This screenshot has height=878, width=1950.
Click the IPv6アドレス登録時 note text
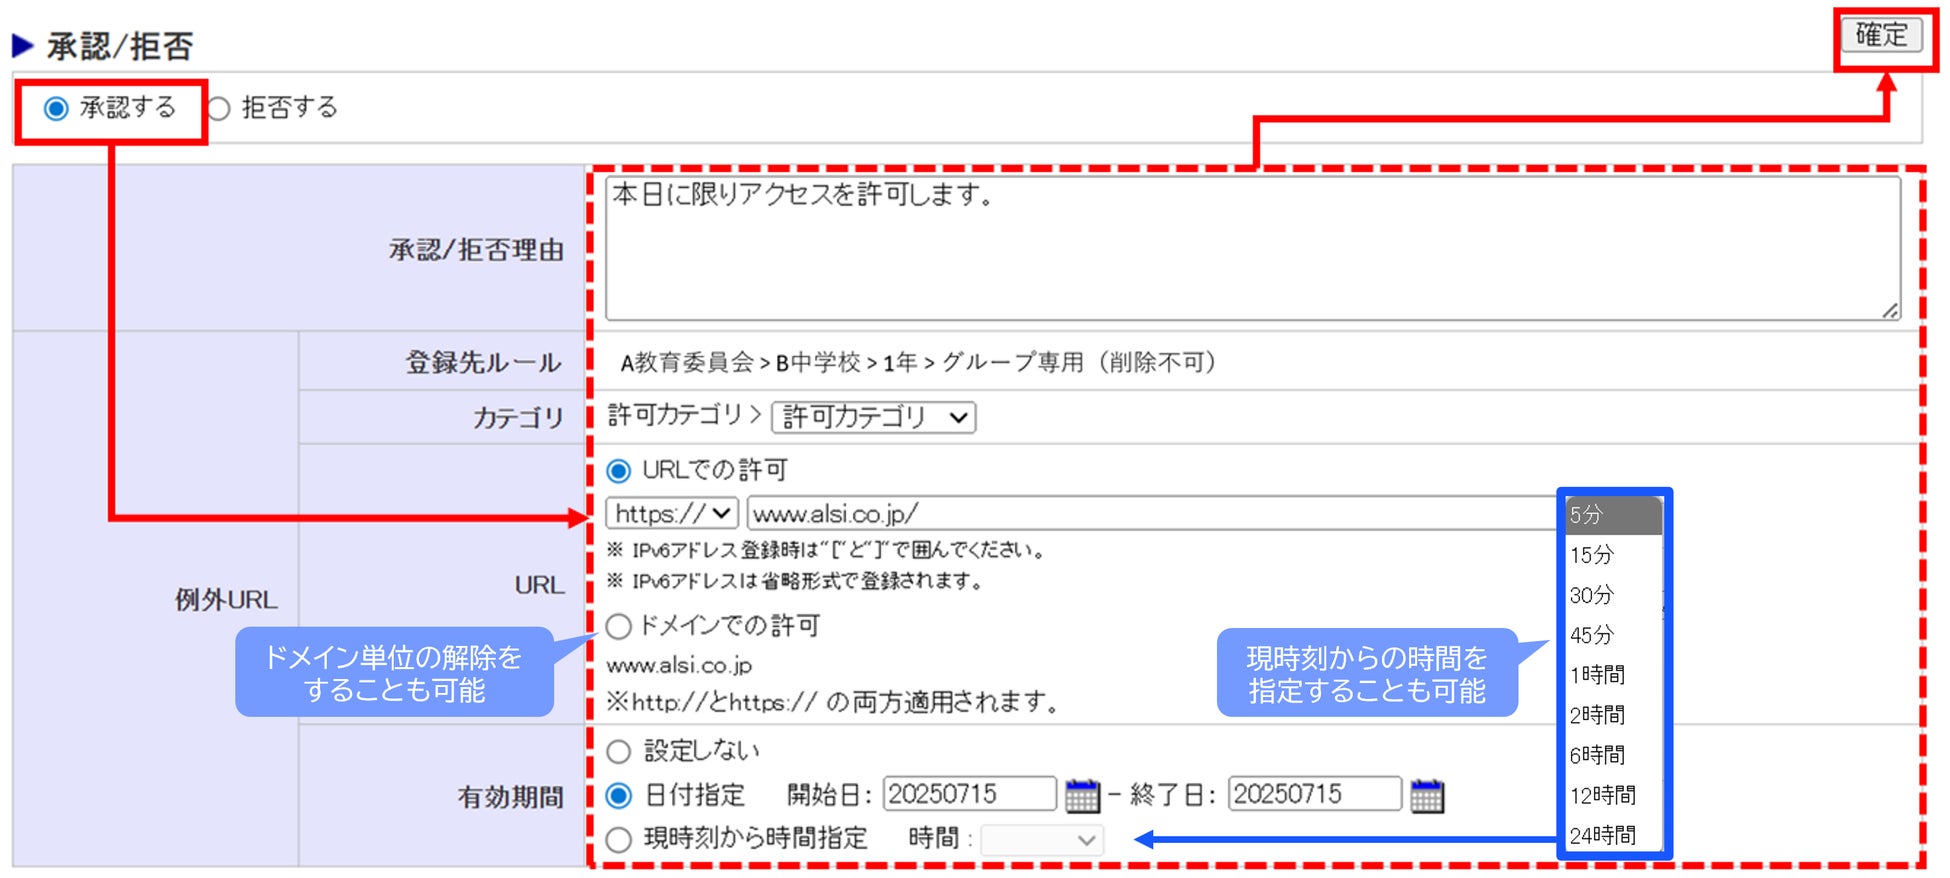point(826,550)
